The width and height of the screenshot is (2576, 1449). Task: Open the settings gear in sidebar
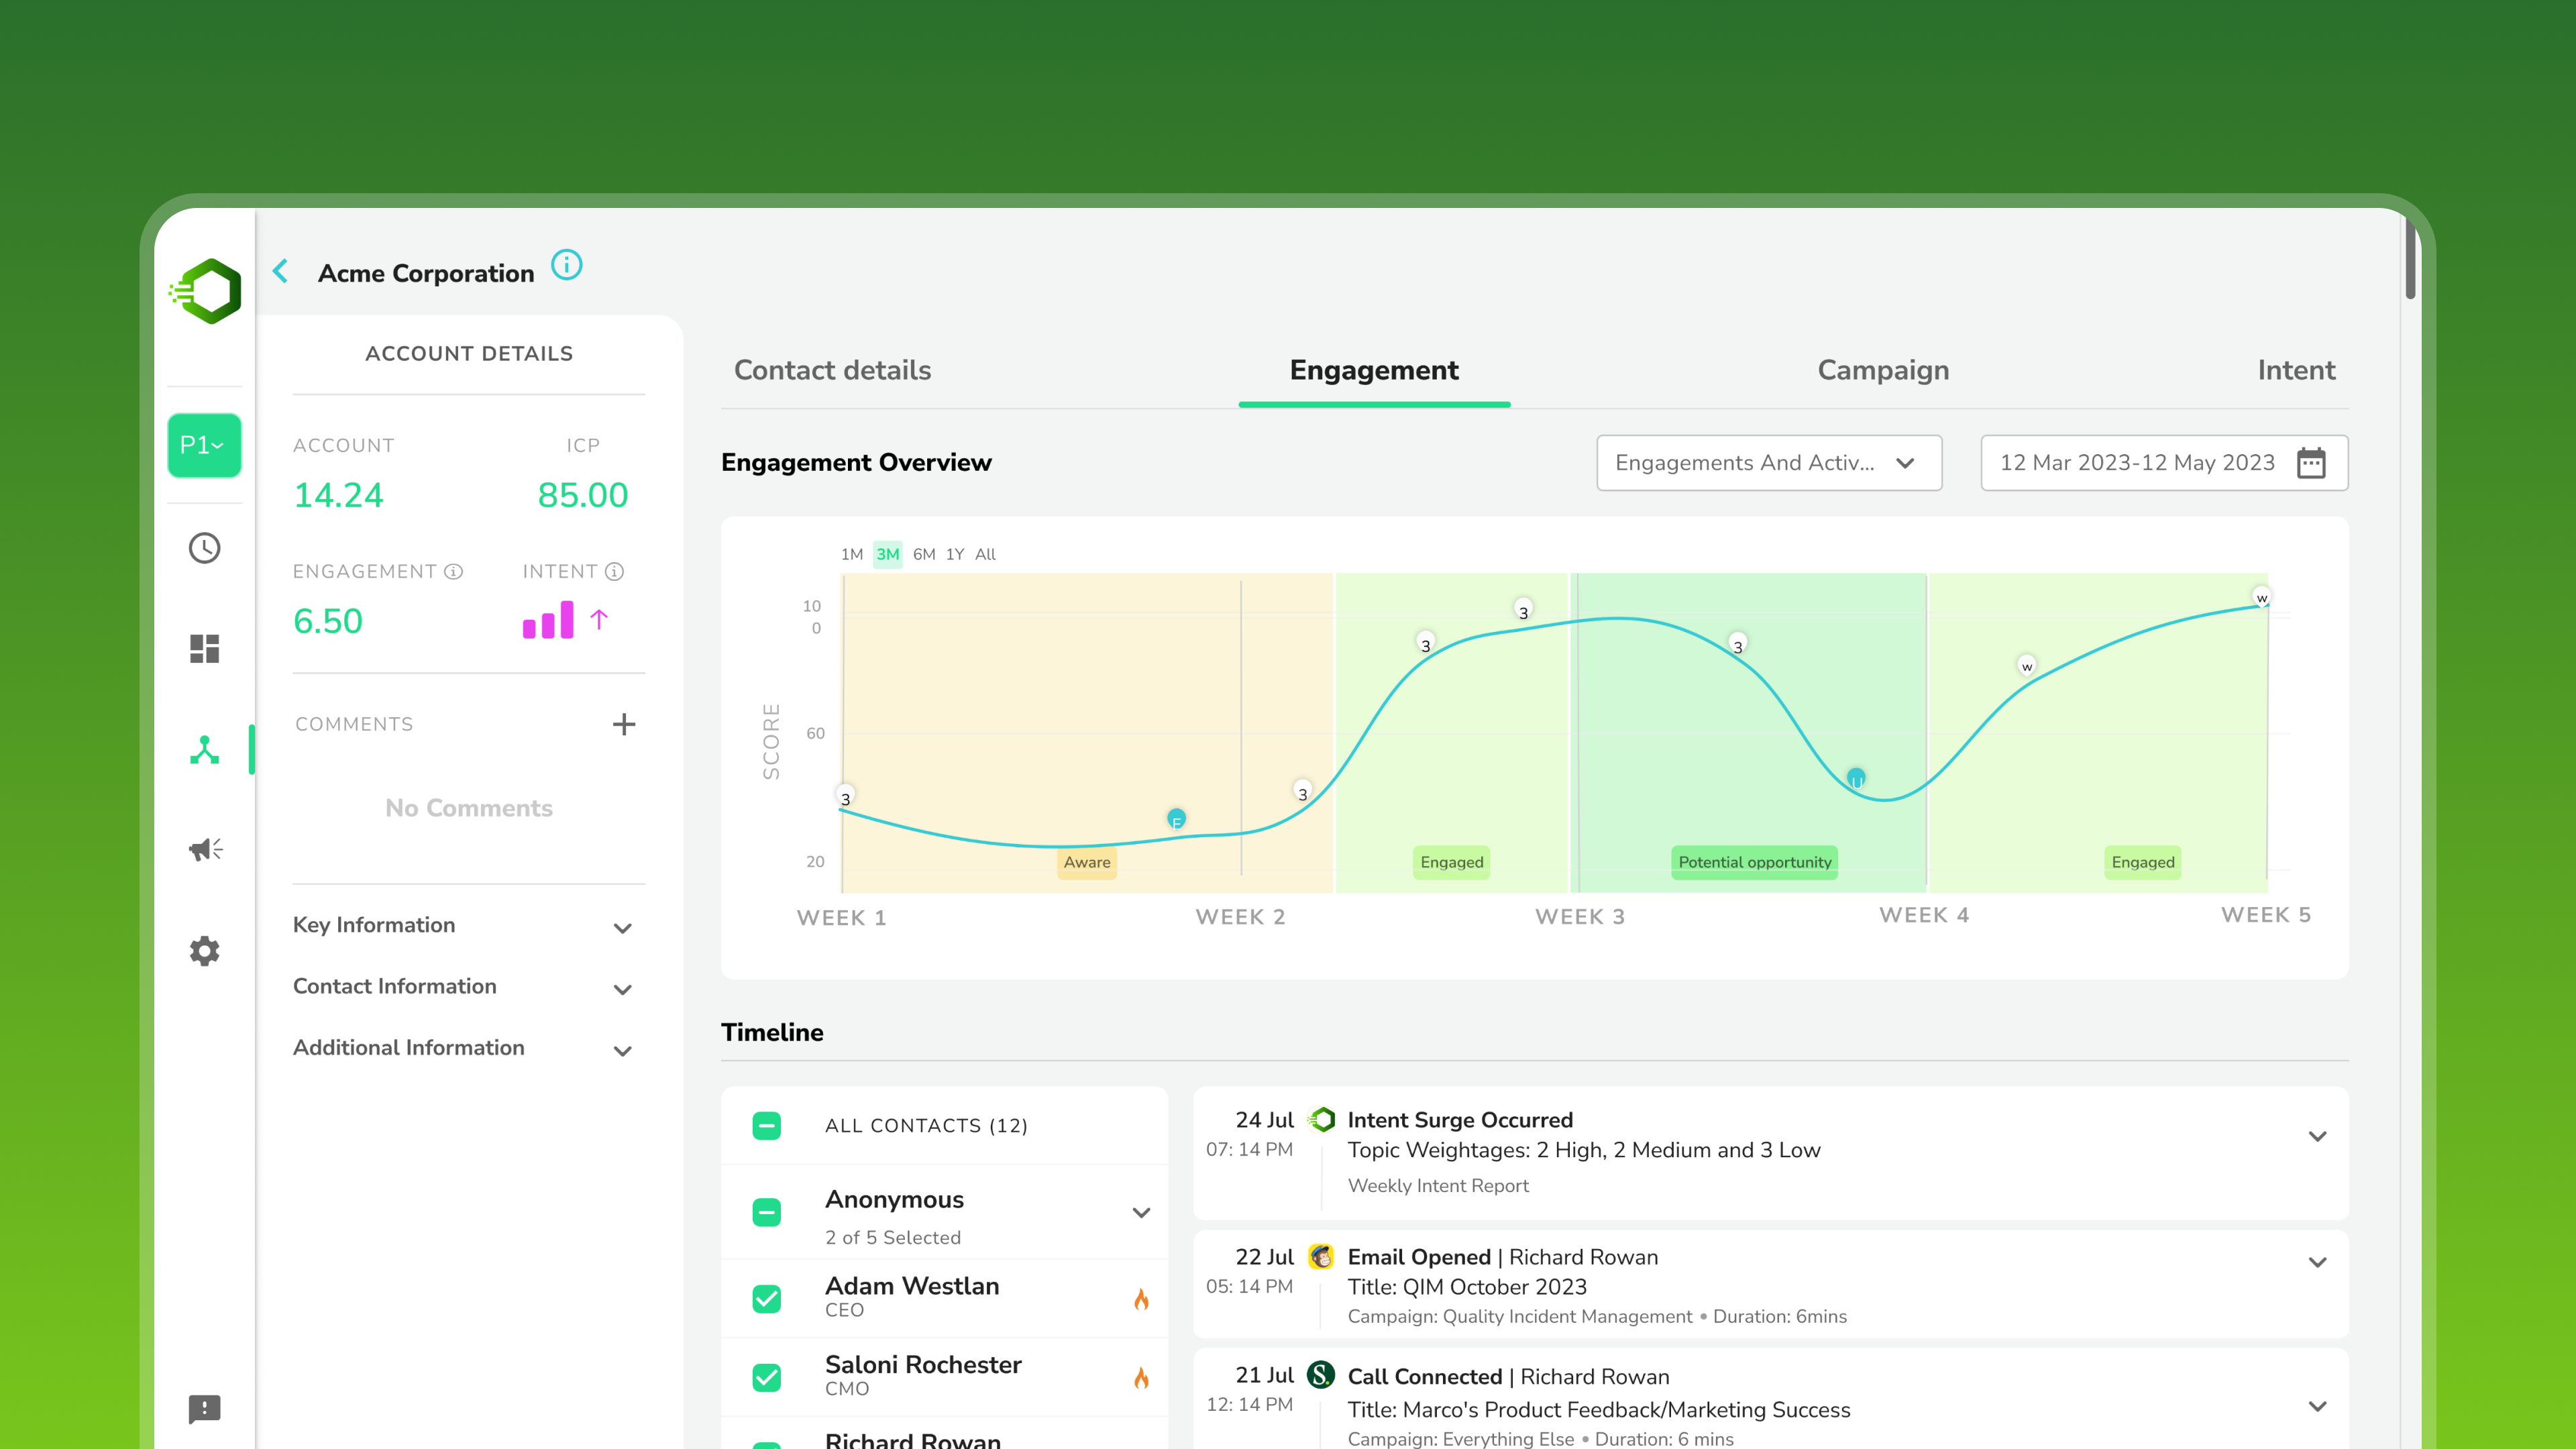point(204,951)
